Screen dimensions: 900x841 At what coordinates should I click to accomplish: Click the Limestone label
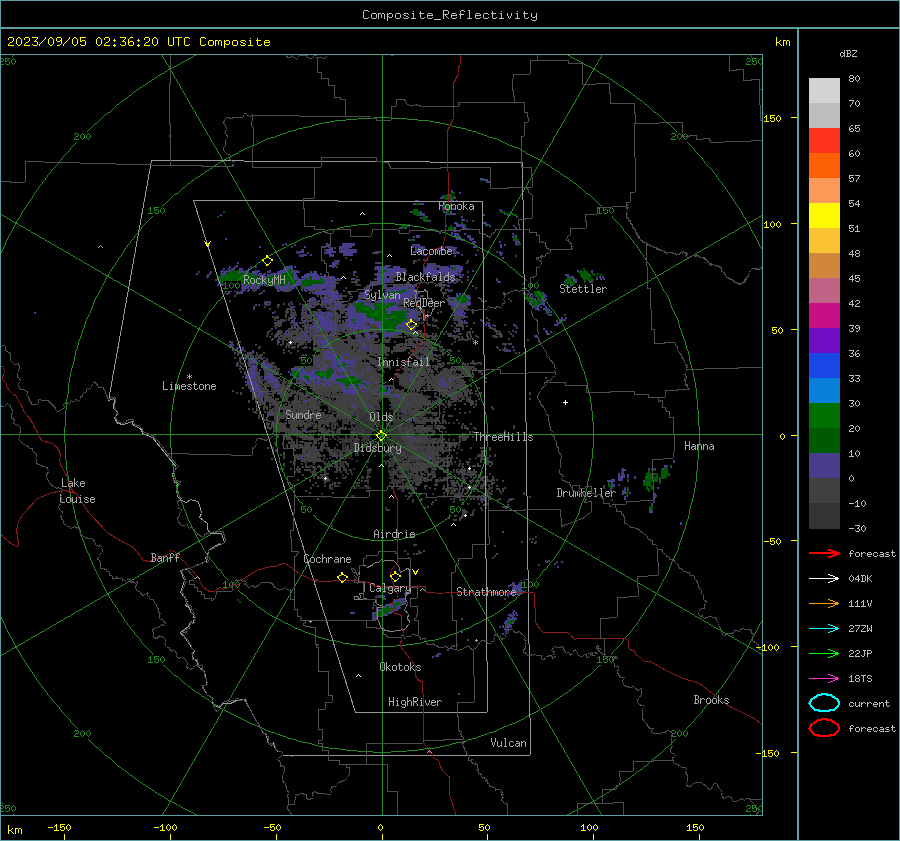coord(189,386)
